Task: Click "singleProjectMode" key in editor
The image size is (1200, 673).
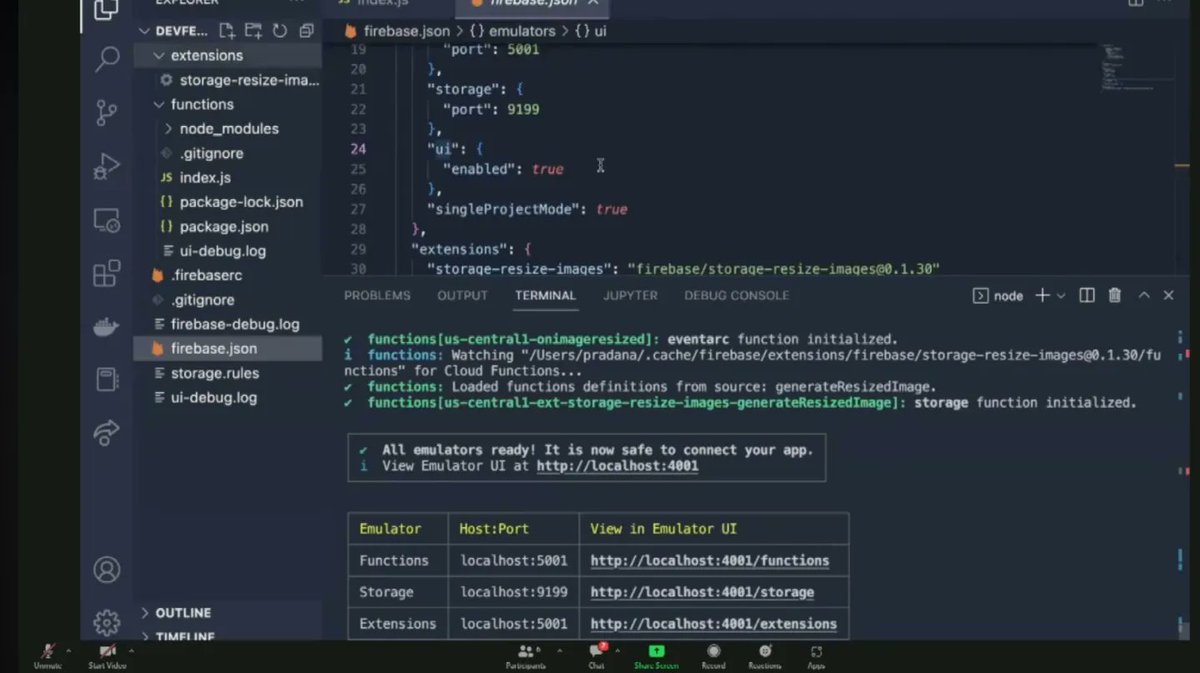Action: click(x=507, y=209)
